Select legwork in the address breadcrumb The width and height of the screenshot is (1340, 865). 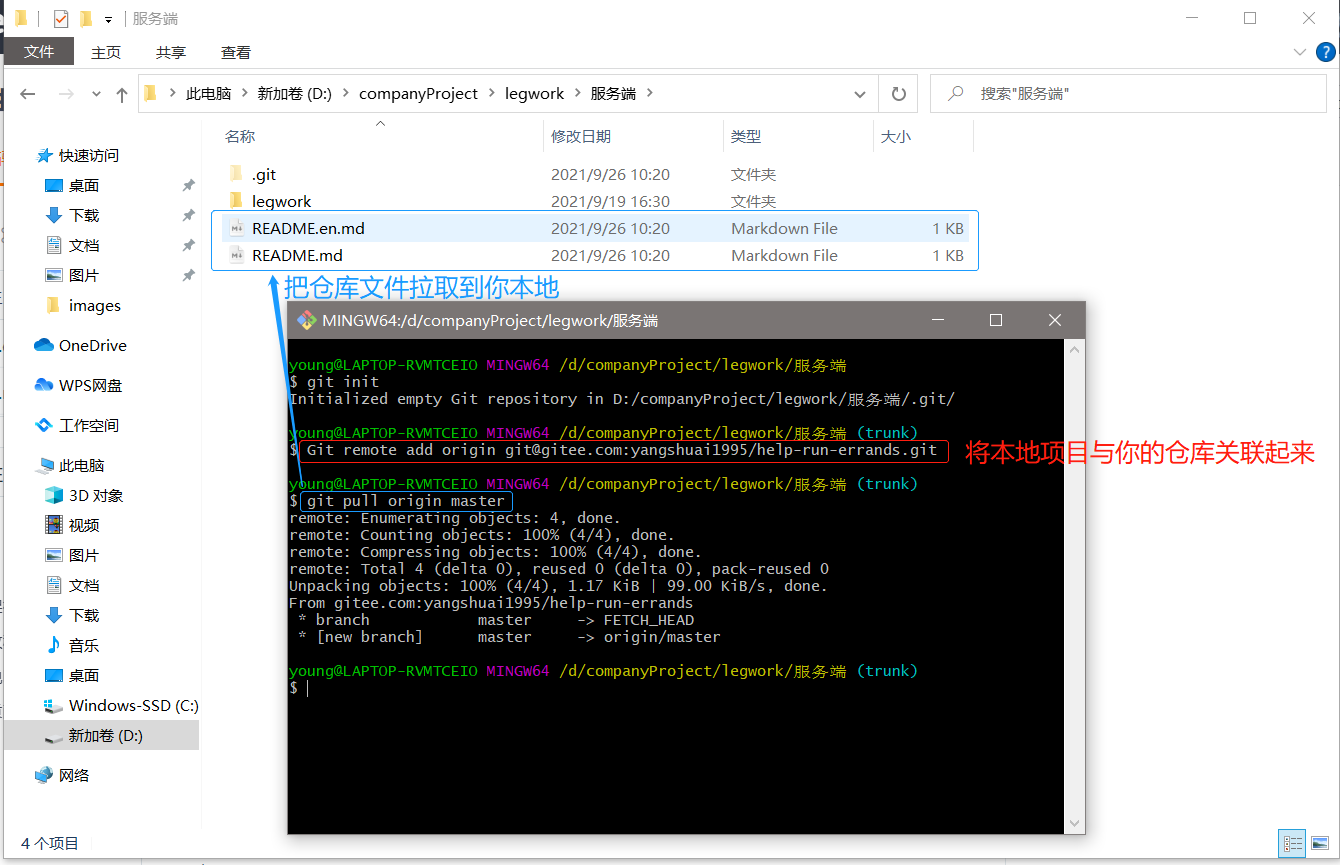tap(535, 93)
